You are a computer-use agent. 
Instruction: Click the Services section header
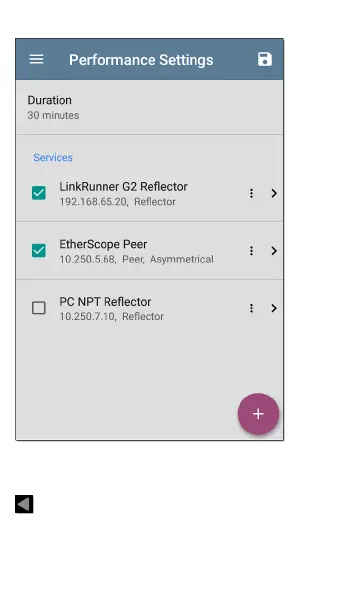[x=53, y=158]
